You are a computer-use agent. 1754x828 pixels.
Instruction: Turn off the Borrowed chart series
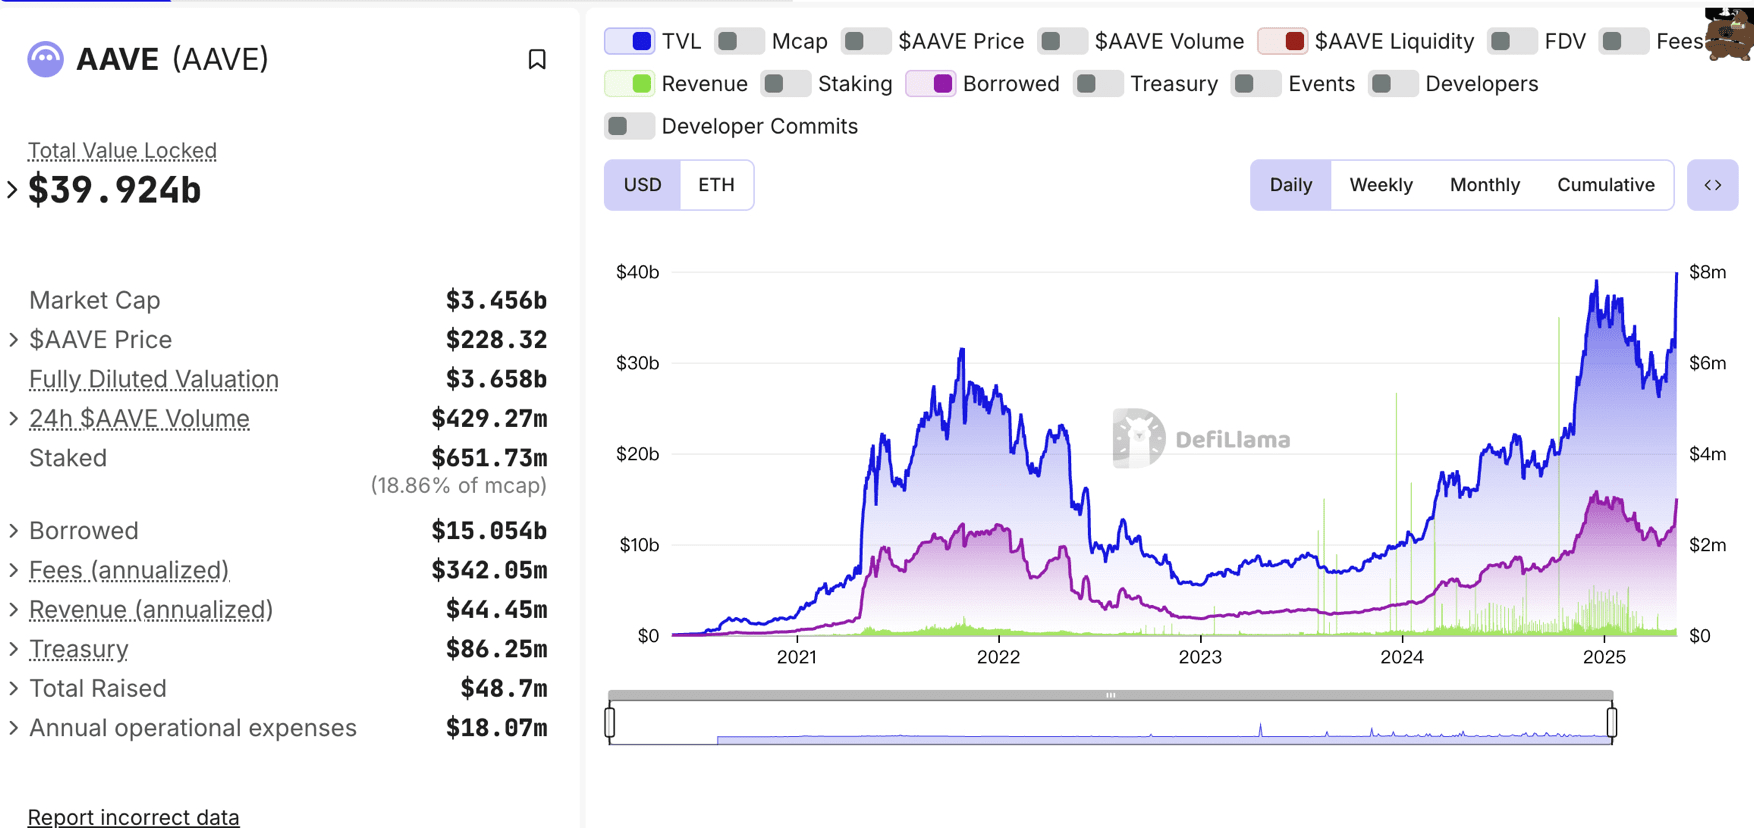tap(931, 84)
